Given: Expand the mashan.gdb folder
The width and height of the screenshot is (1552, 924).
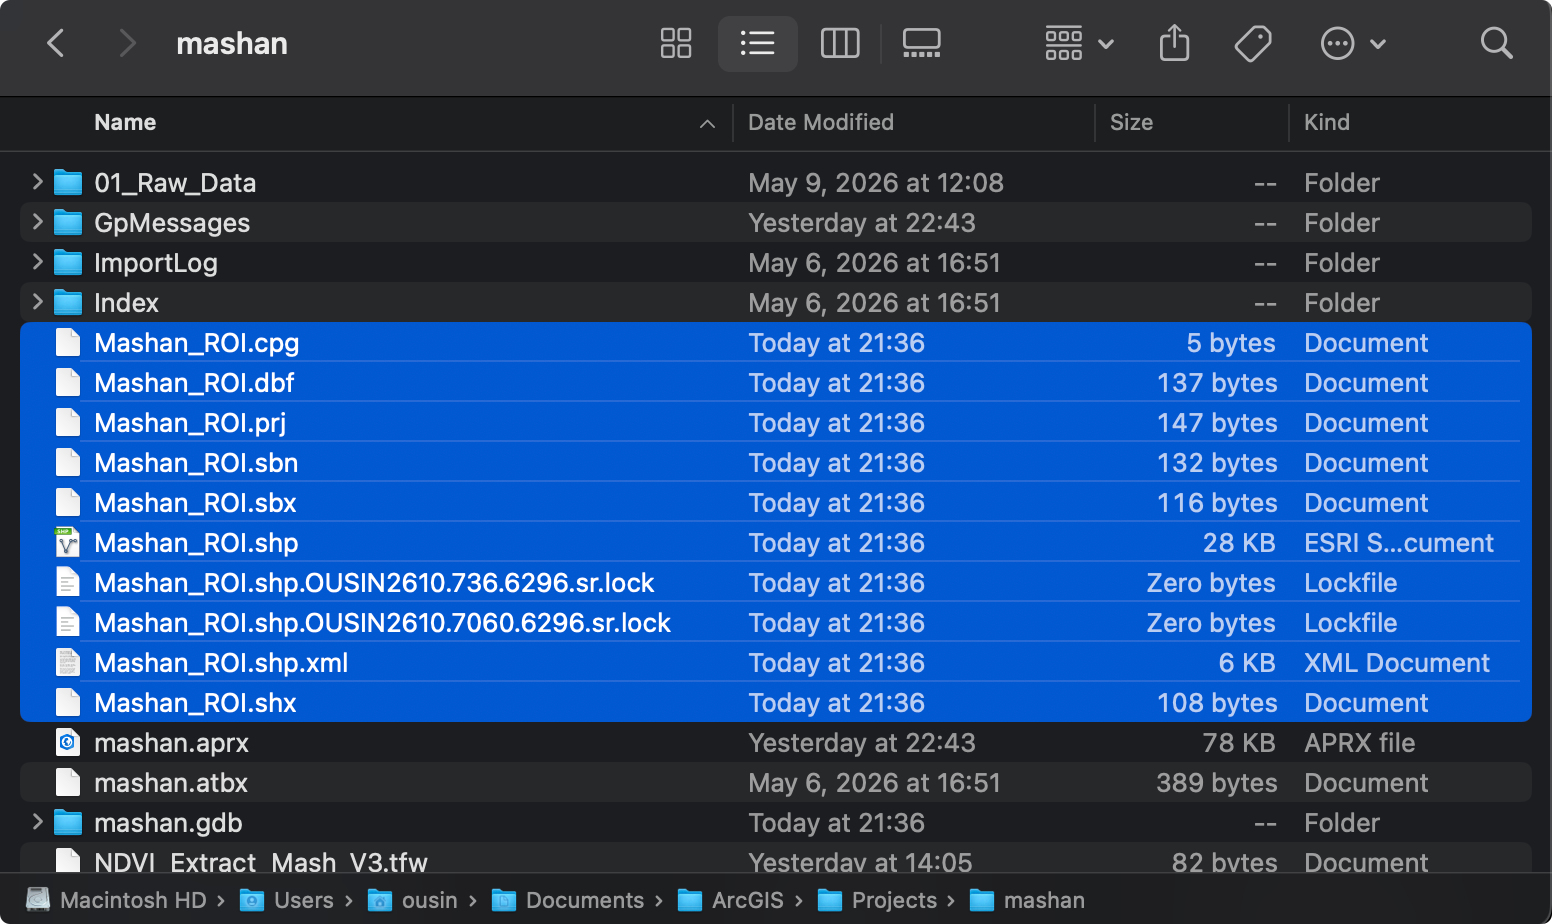Looking at the screenshot, I should (x=37, y=822).
